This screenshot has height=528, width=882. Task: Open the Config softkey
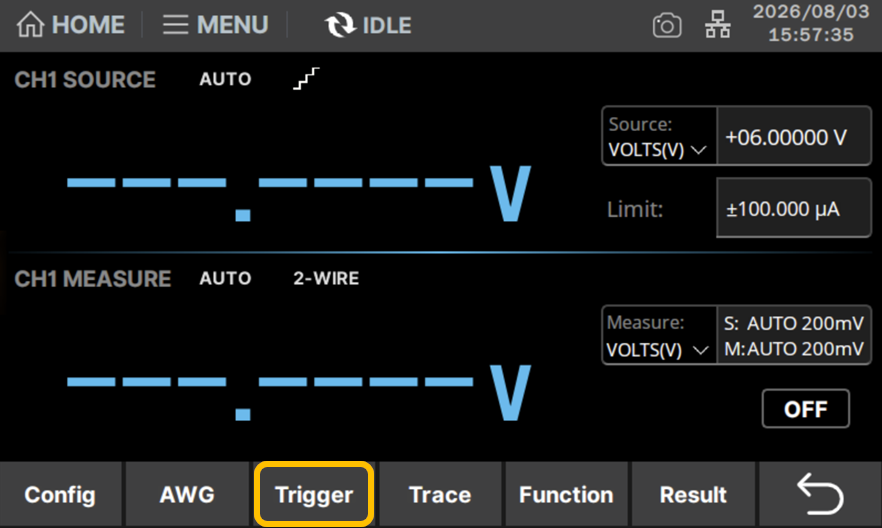point(60,495)
